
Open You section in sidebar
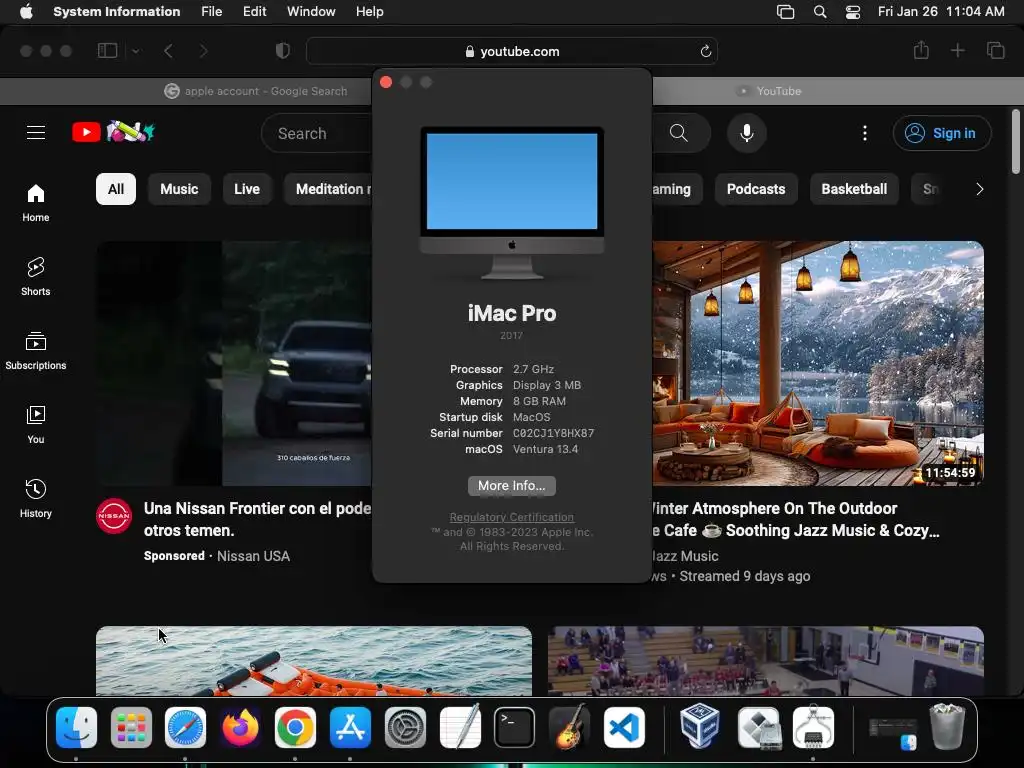pyautogui.click(x=36, y=424)
